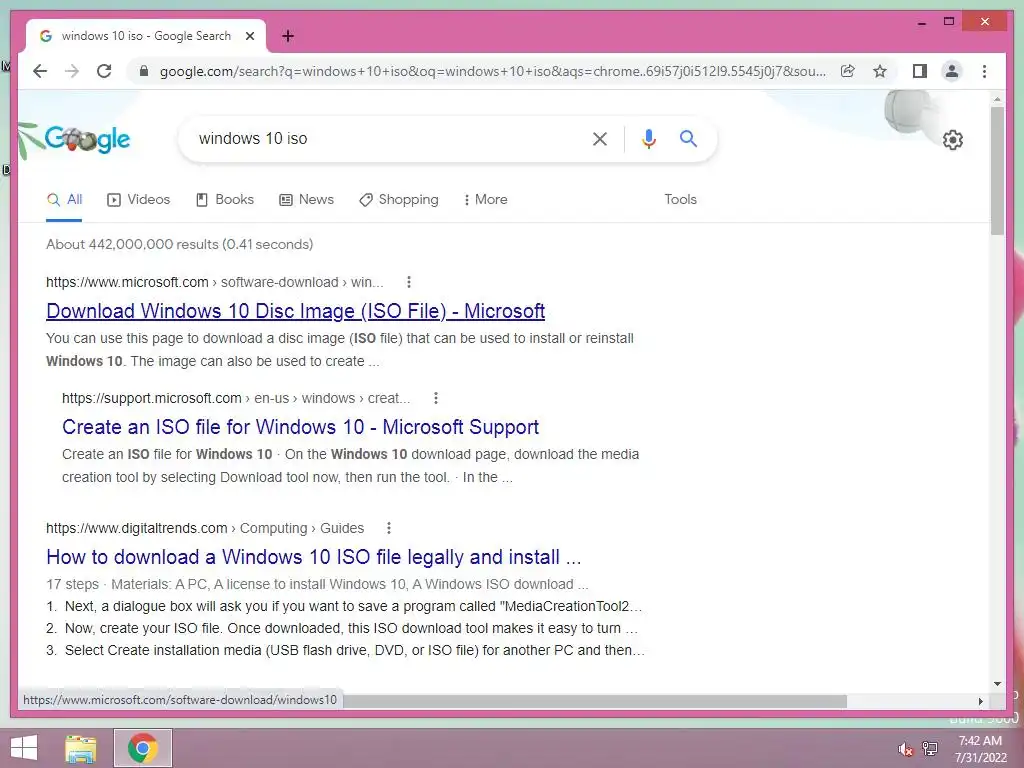Expand the More search categories
The image size is (1024, 768).
(486, 200)
